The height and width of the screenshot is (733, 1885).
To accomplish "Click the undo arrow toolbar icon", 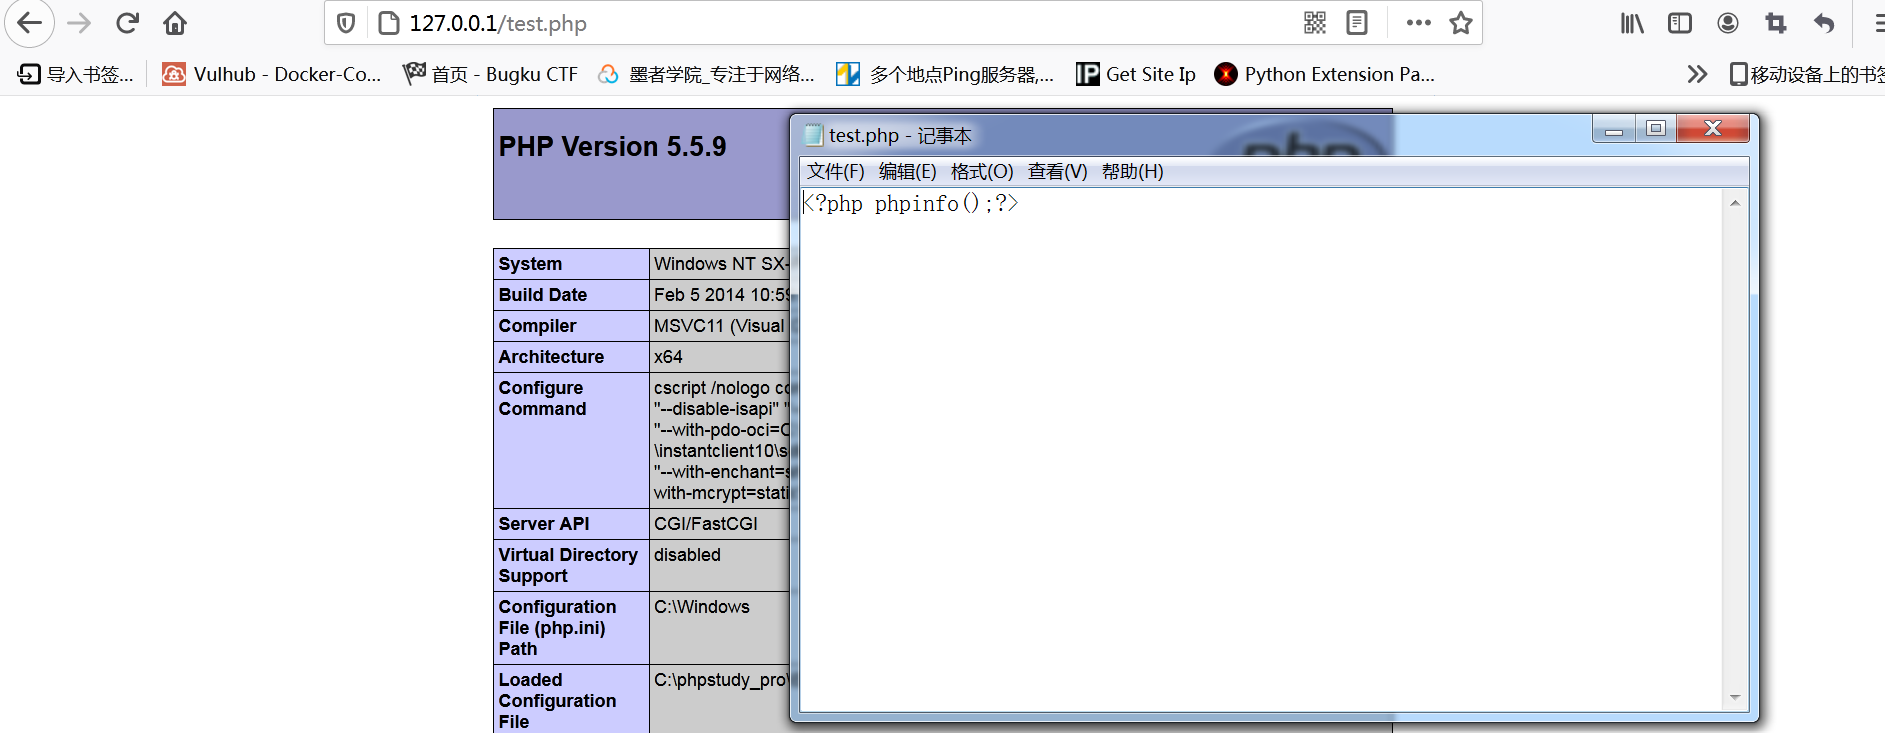I will (1824, 23).
